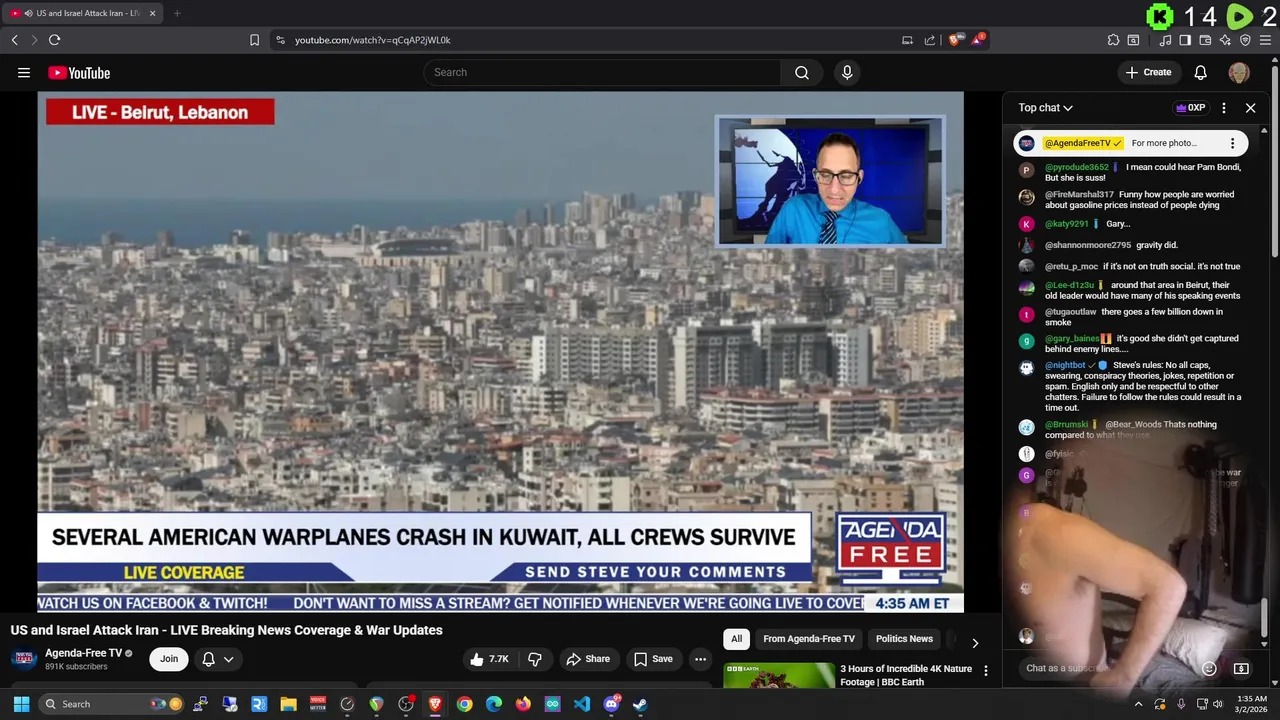
Task: Open the subscription notification bell dropdown
Action: click(x=218, y=659)
